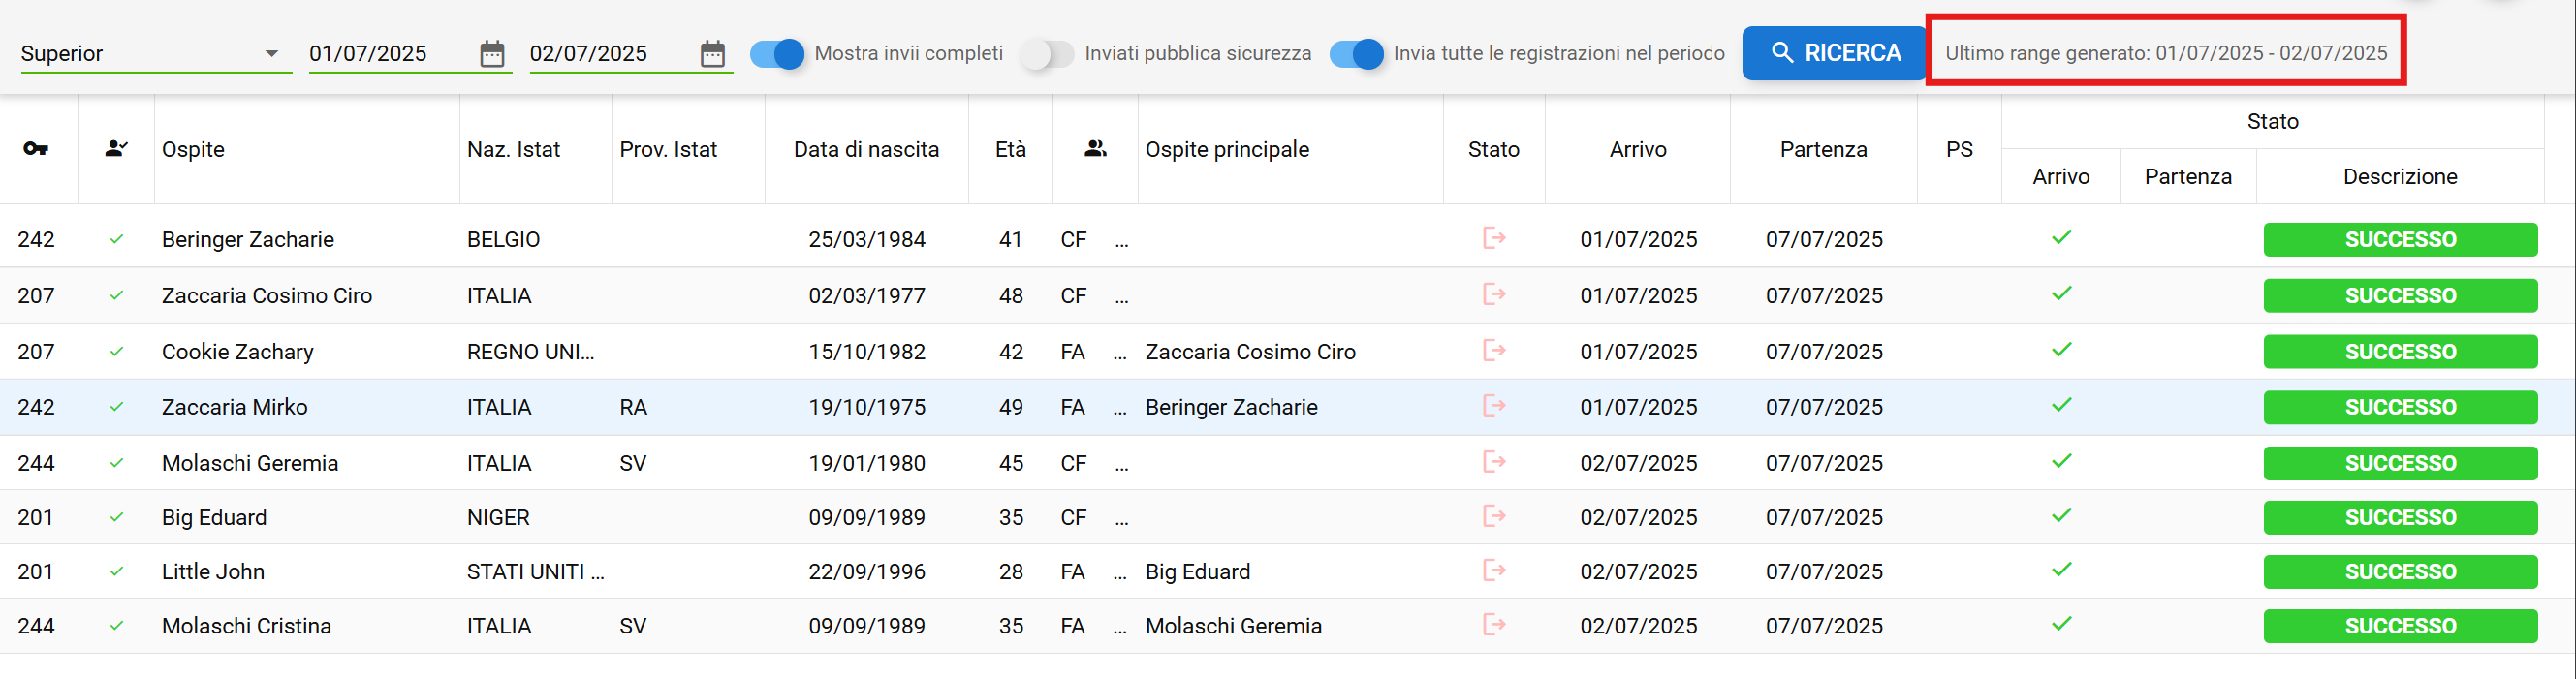Image resolution: width=2576 pixels, height=679 pixels.
Task: Click the checkout icon for Beringer Zacharie
Action: click(1494, 238)
